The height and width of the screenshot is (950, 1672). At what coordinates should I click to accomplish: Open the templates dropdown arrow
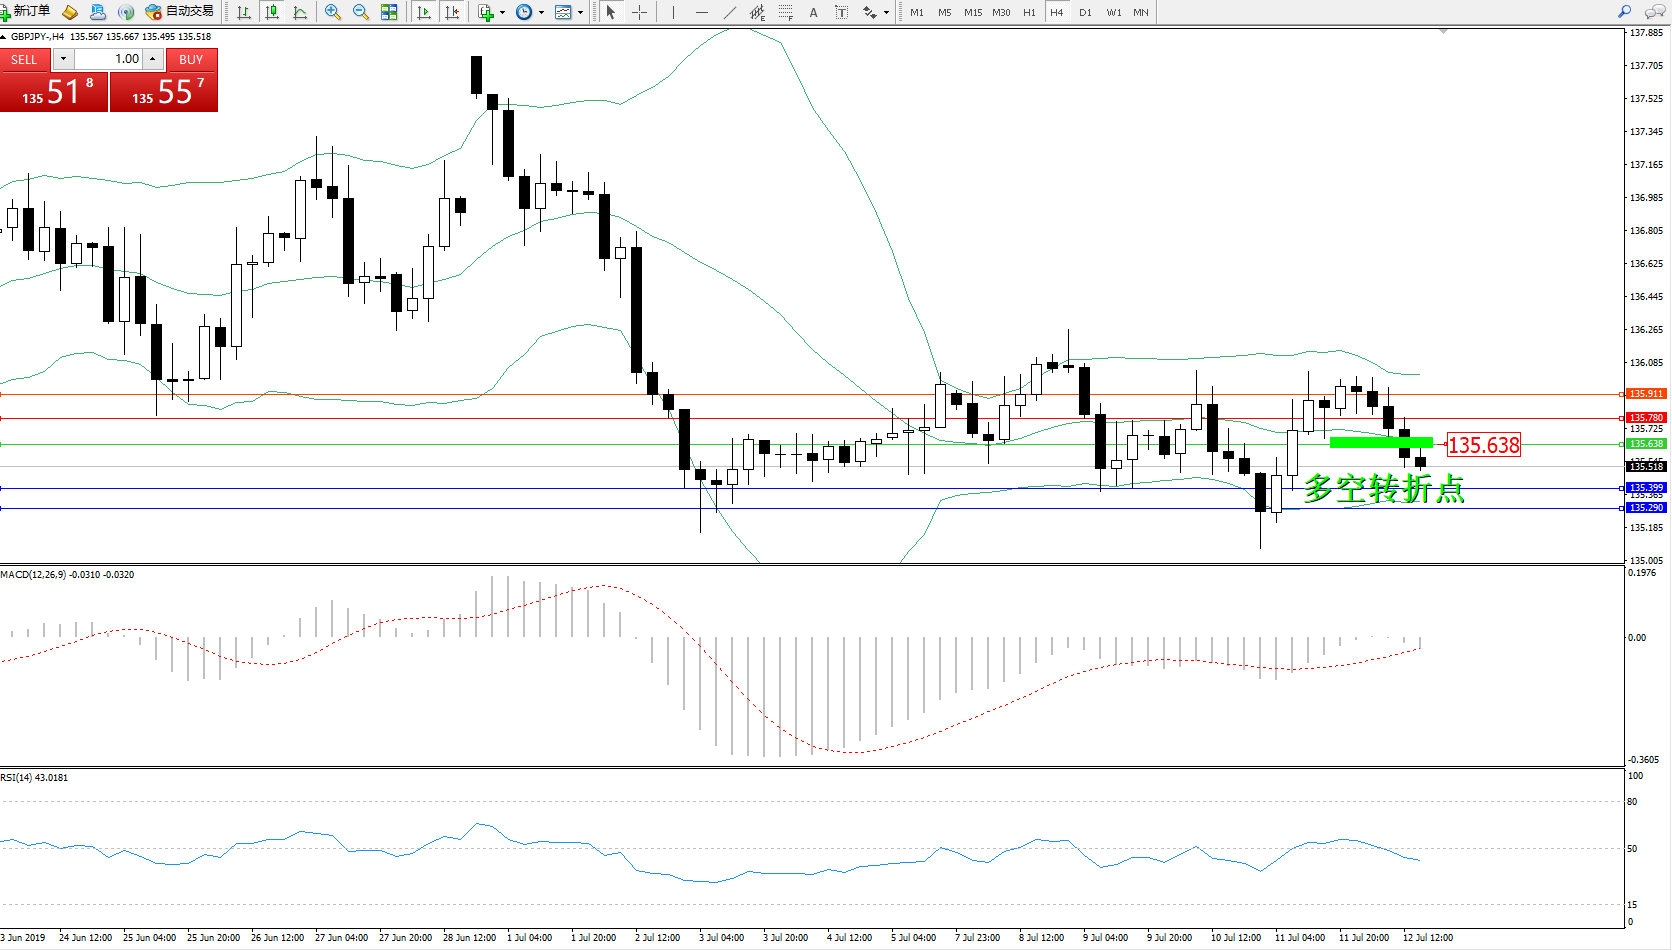pyautogui.click(x=580, y=12)
